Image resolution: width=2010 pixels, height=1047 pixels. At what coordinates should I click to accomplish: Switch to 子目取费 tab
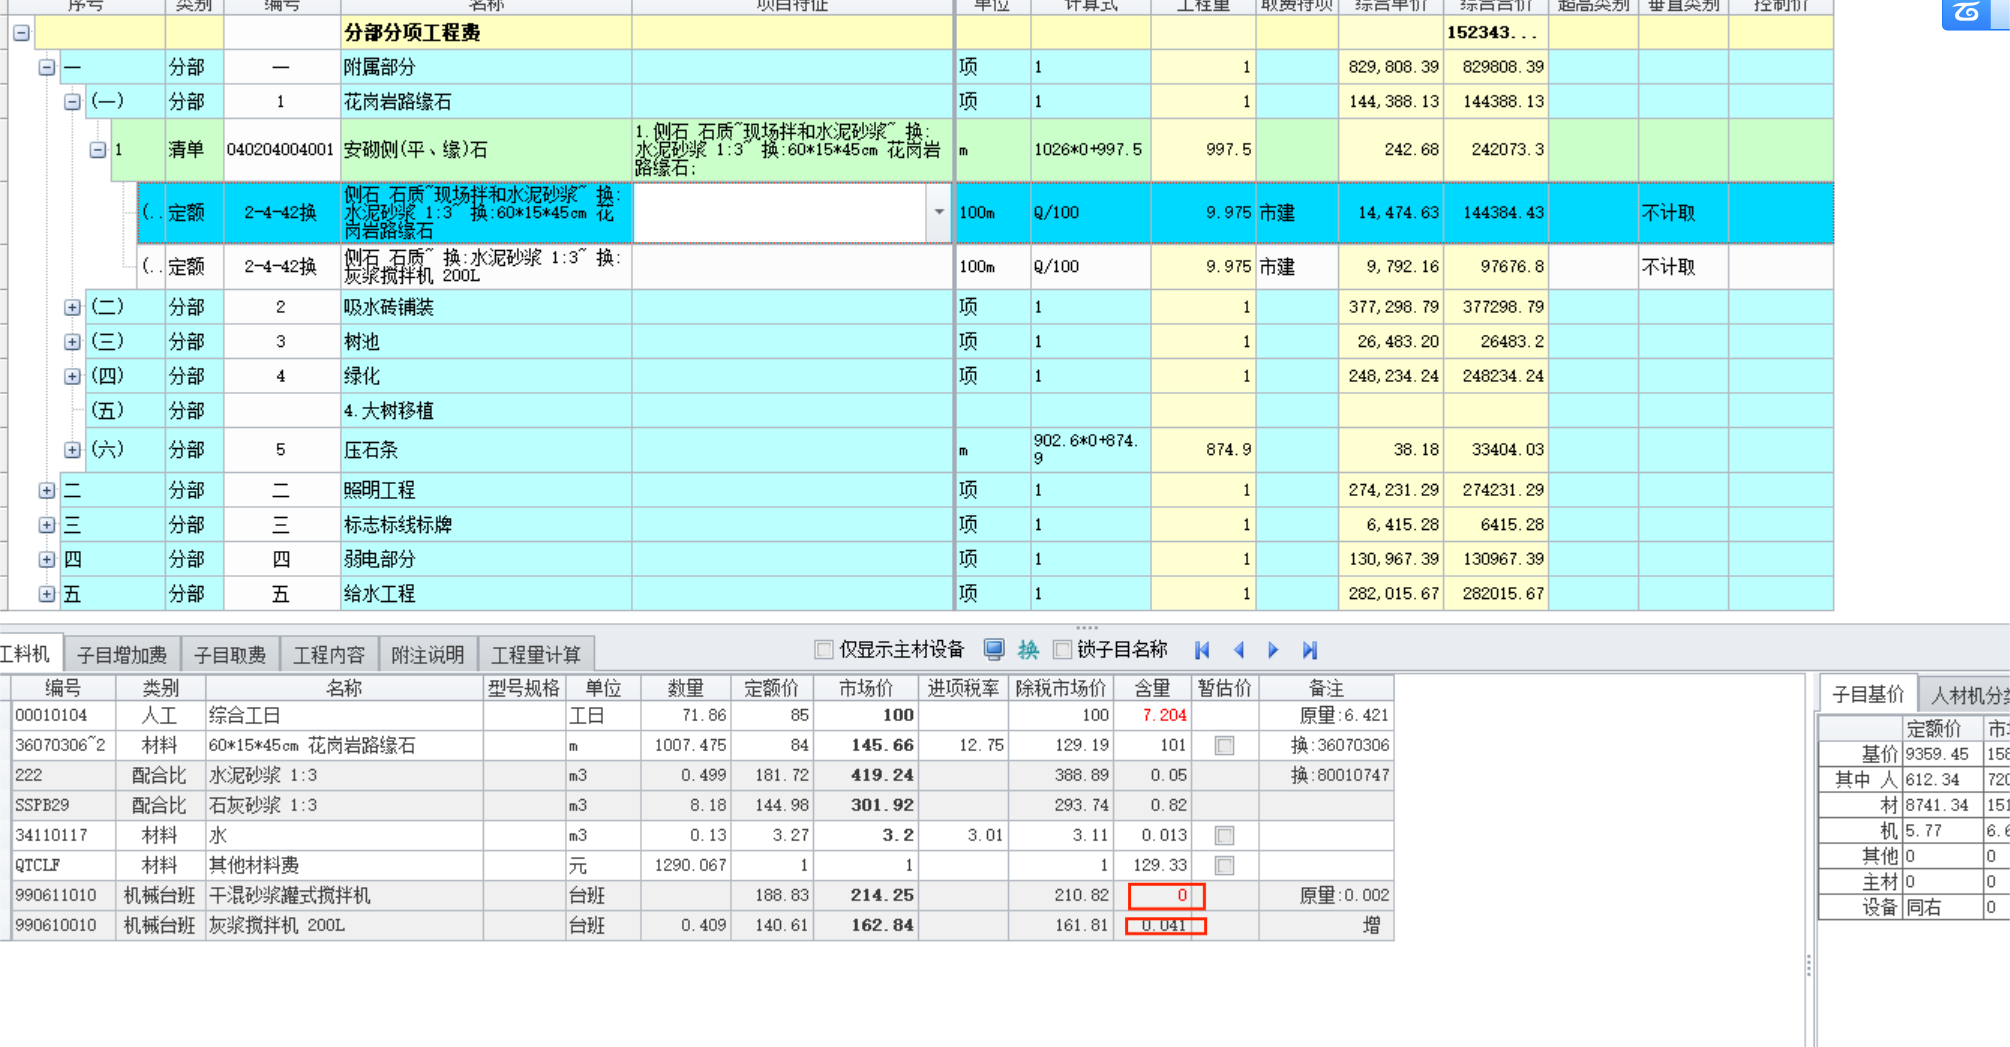(x=230, y=655)
